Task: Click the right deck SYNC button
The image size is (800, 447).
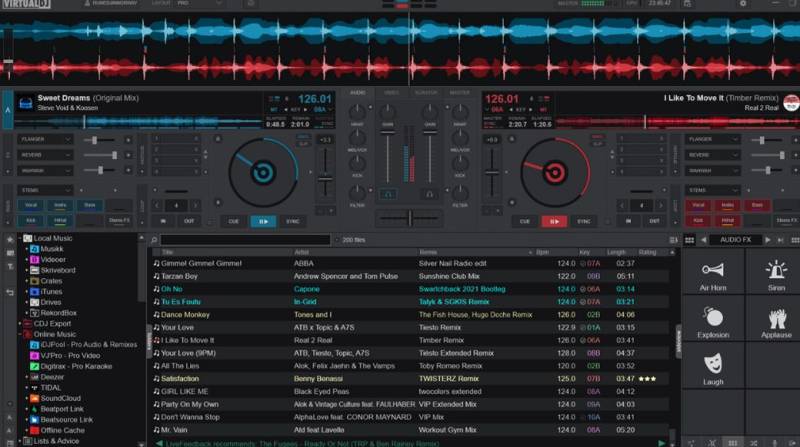Action: [x=584, y=221]
